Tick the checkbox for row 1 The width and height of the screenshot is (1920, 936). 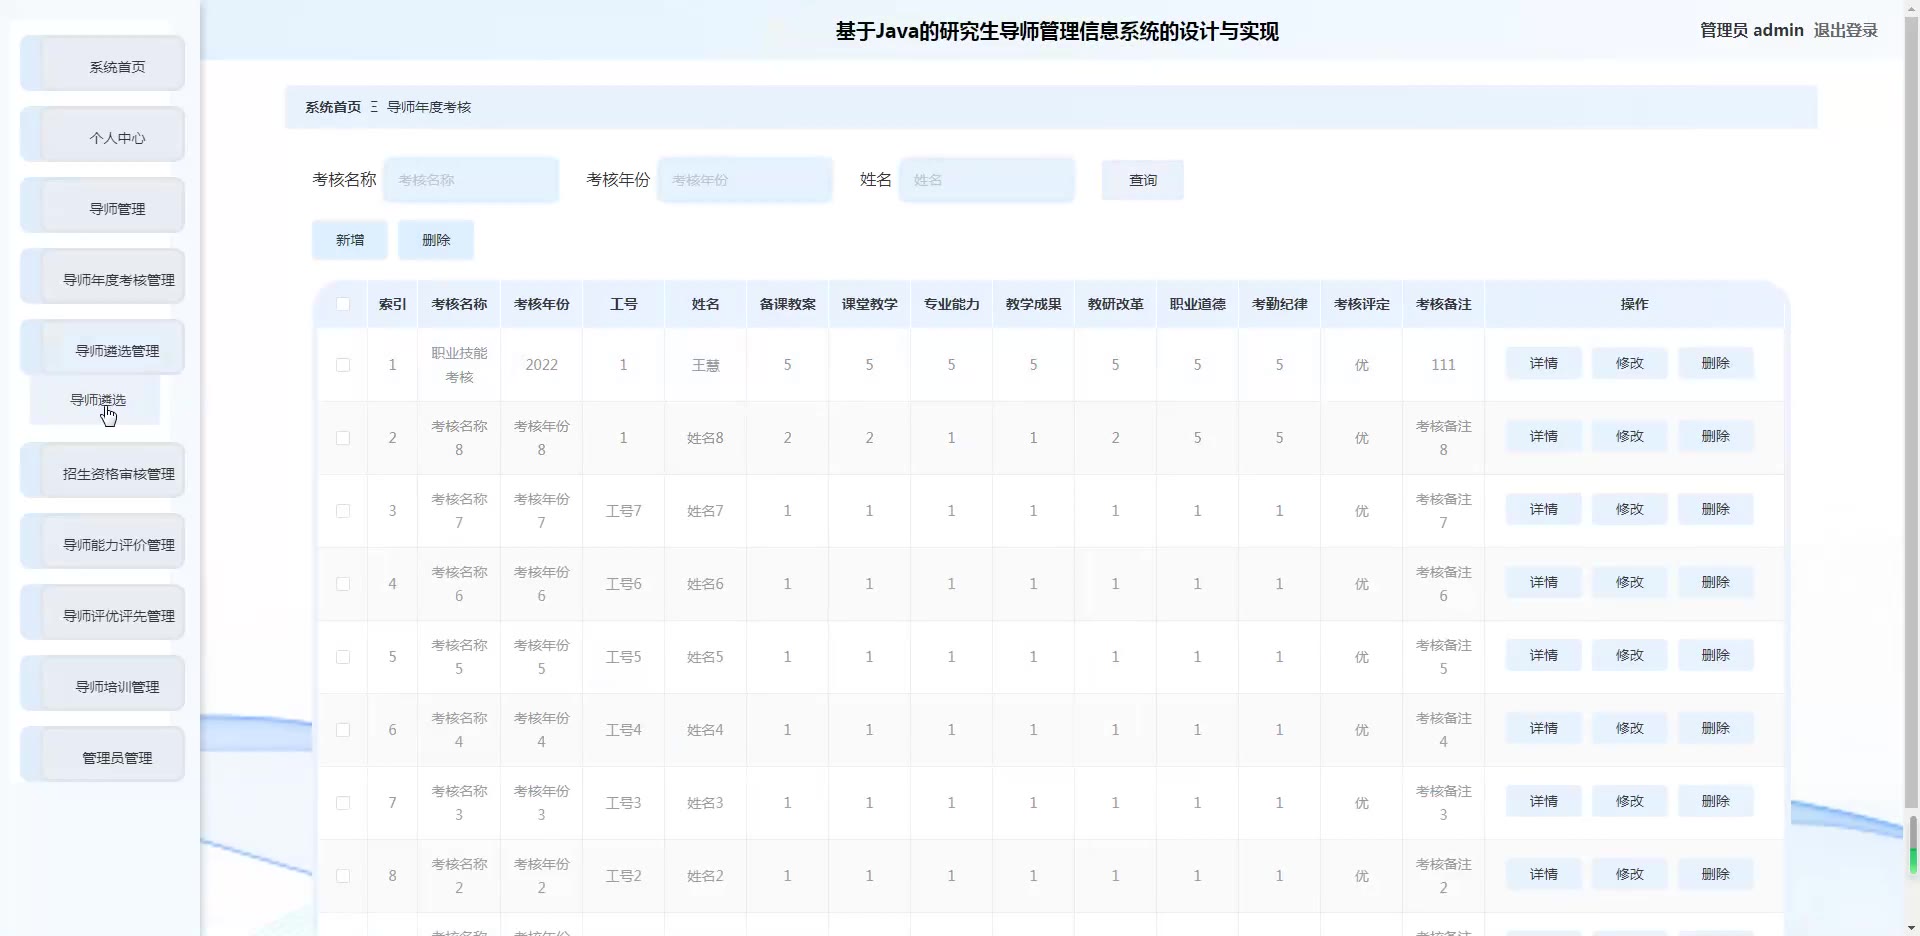(343, 365)
